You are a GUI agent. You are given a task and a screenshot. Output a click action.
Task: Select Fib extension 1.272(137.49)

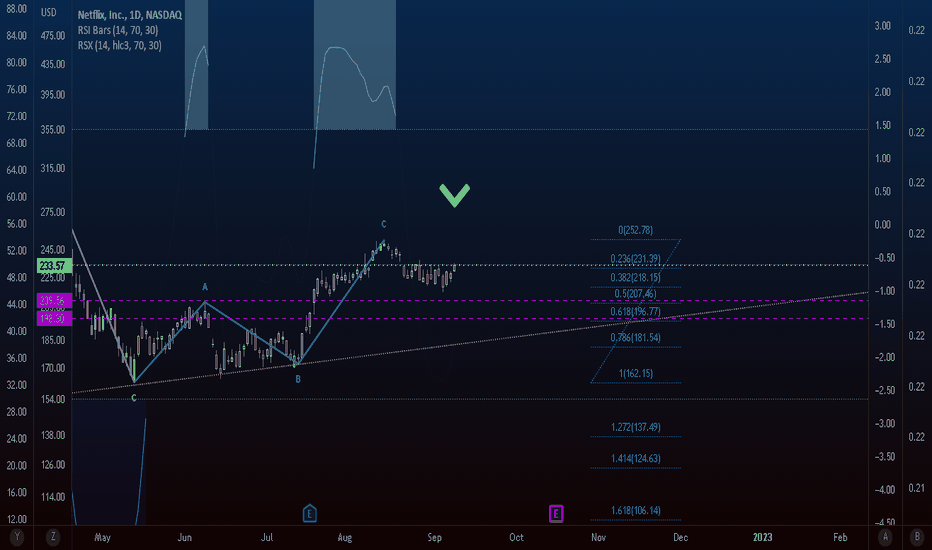pos(635,427)
